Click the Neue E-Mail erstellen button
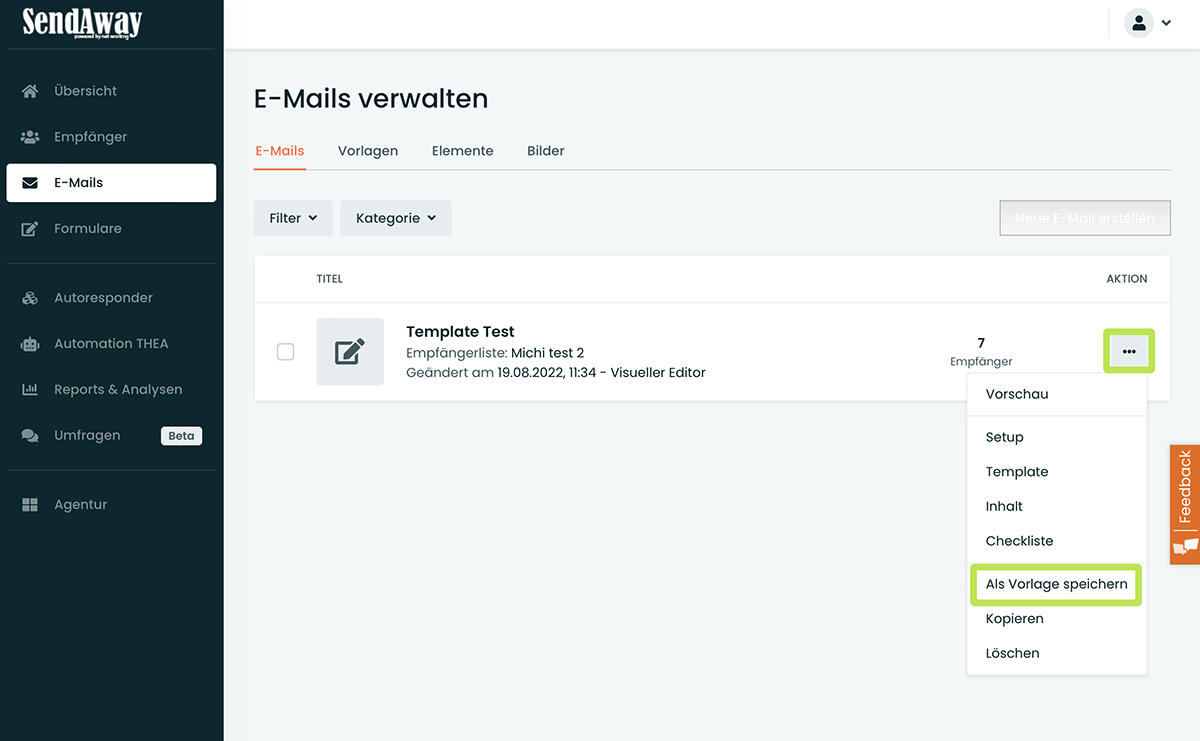This screenshot has width=1200, height=741. pyautogui.click(x=1085, y=218)
